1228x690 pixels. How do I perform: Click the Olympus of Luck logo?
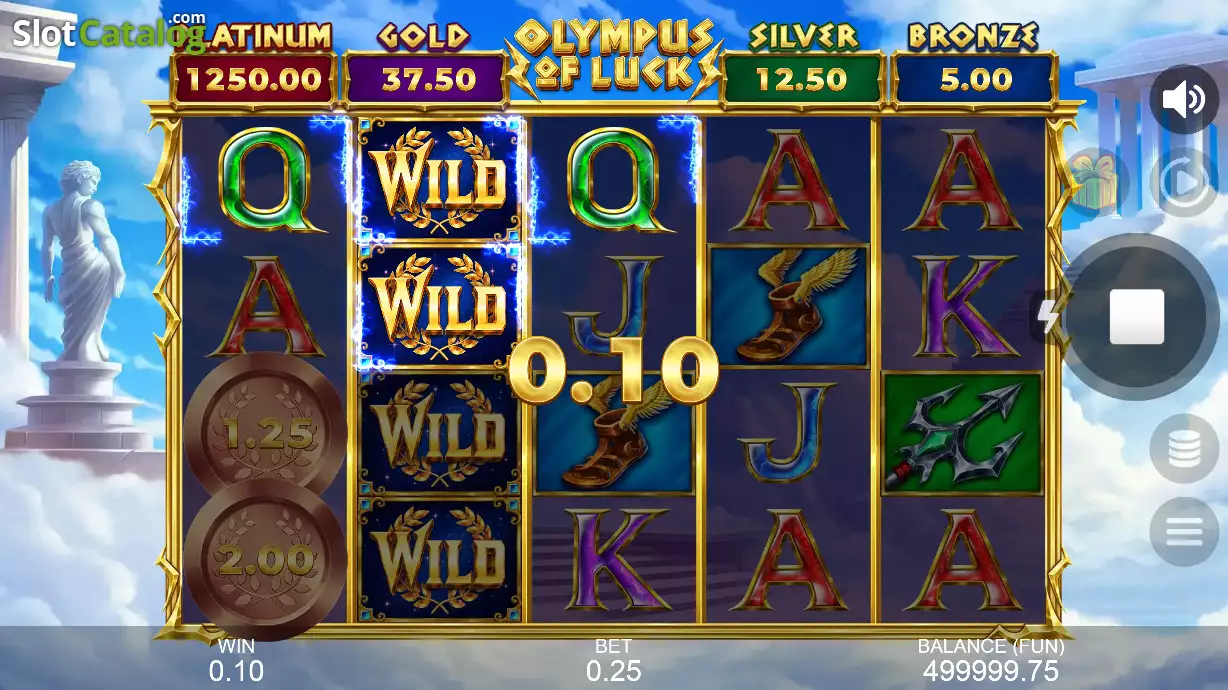tap(614, 57)
